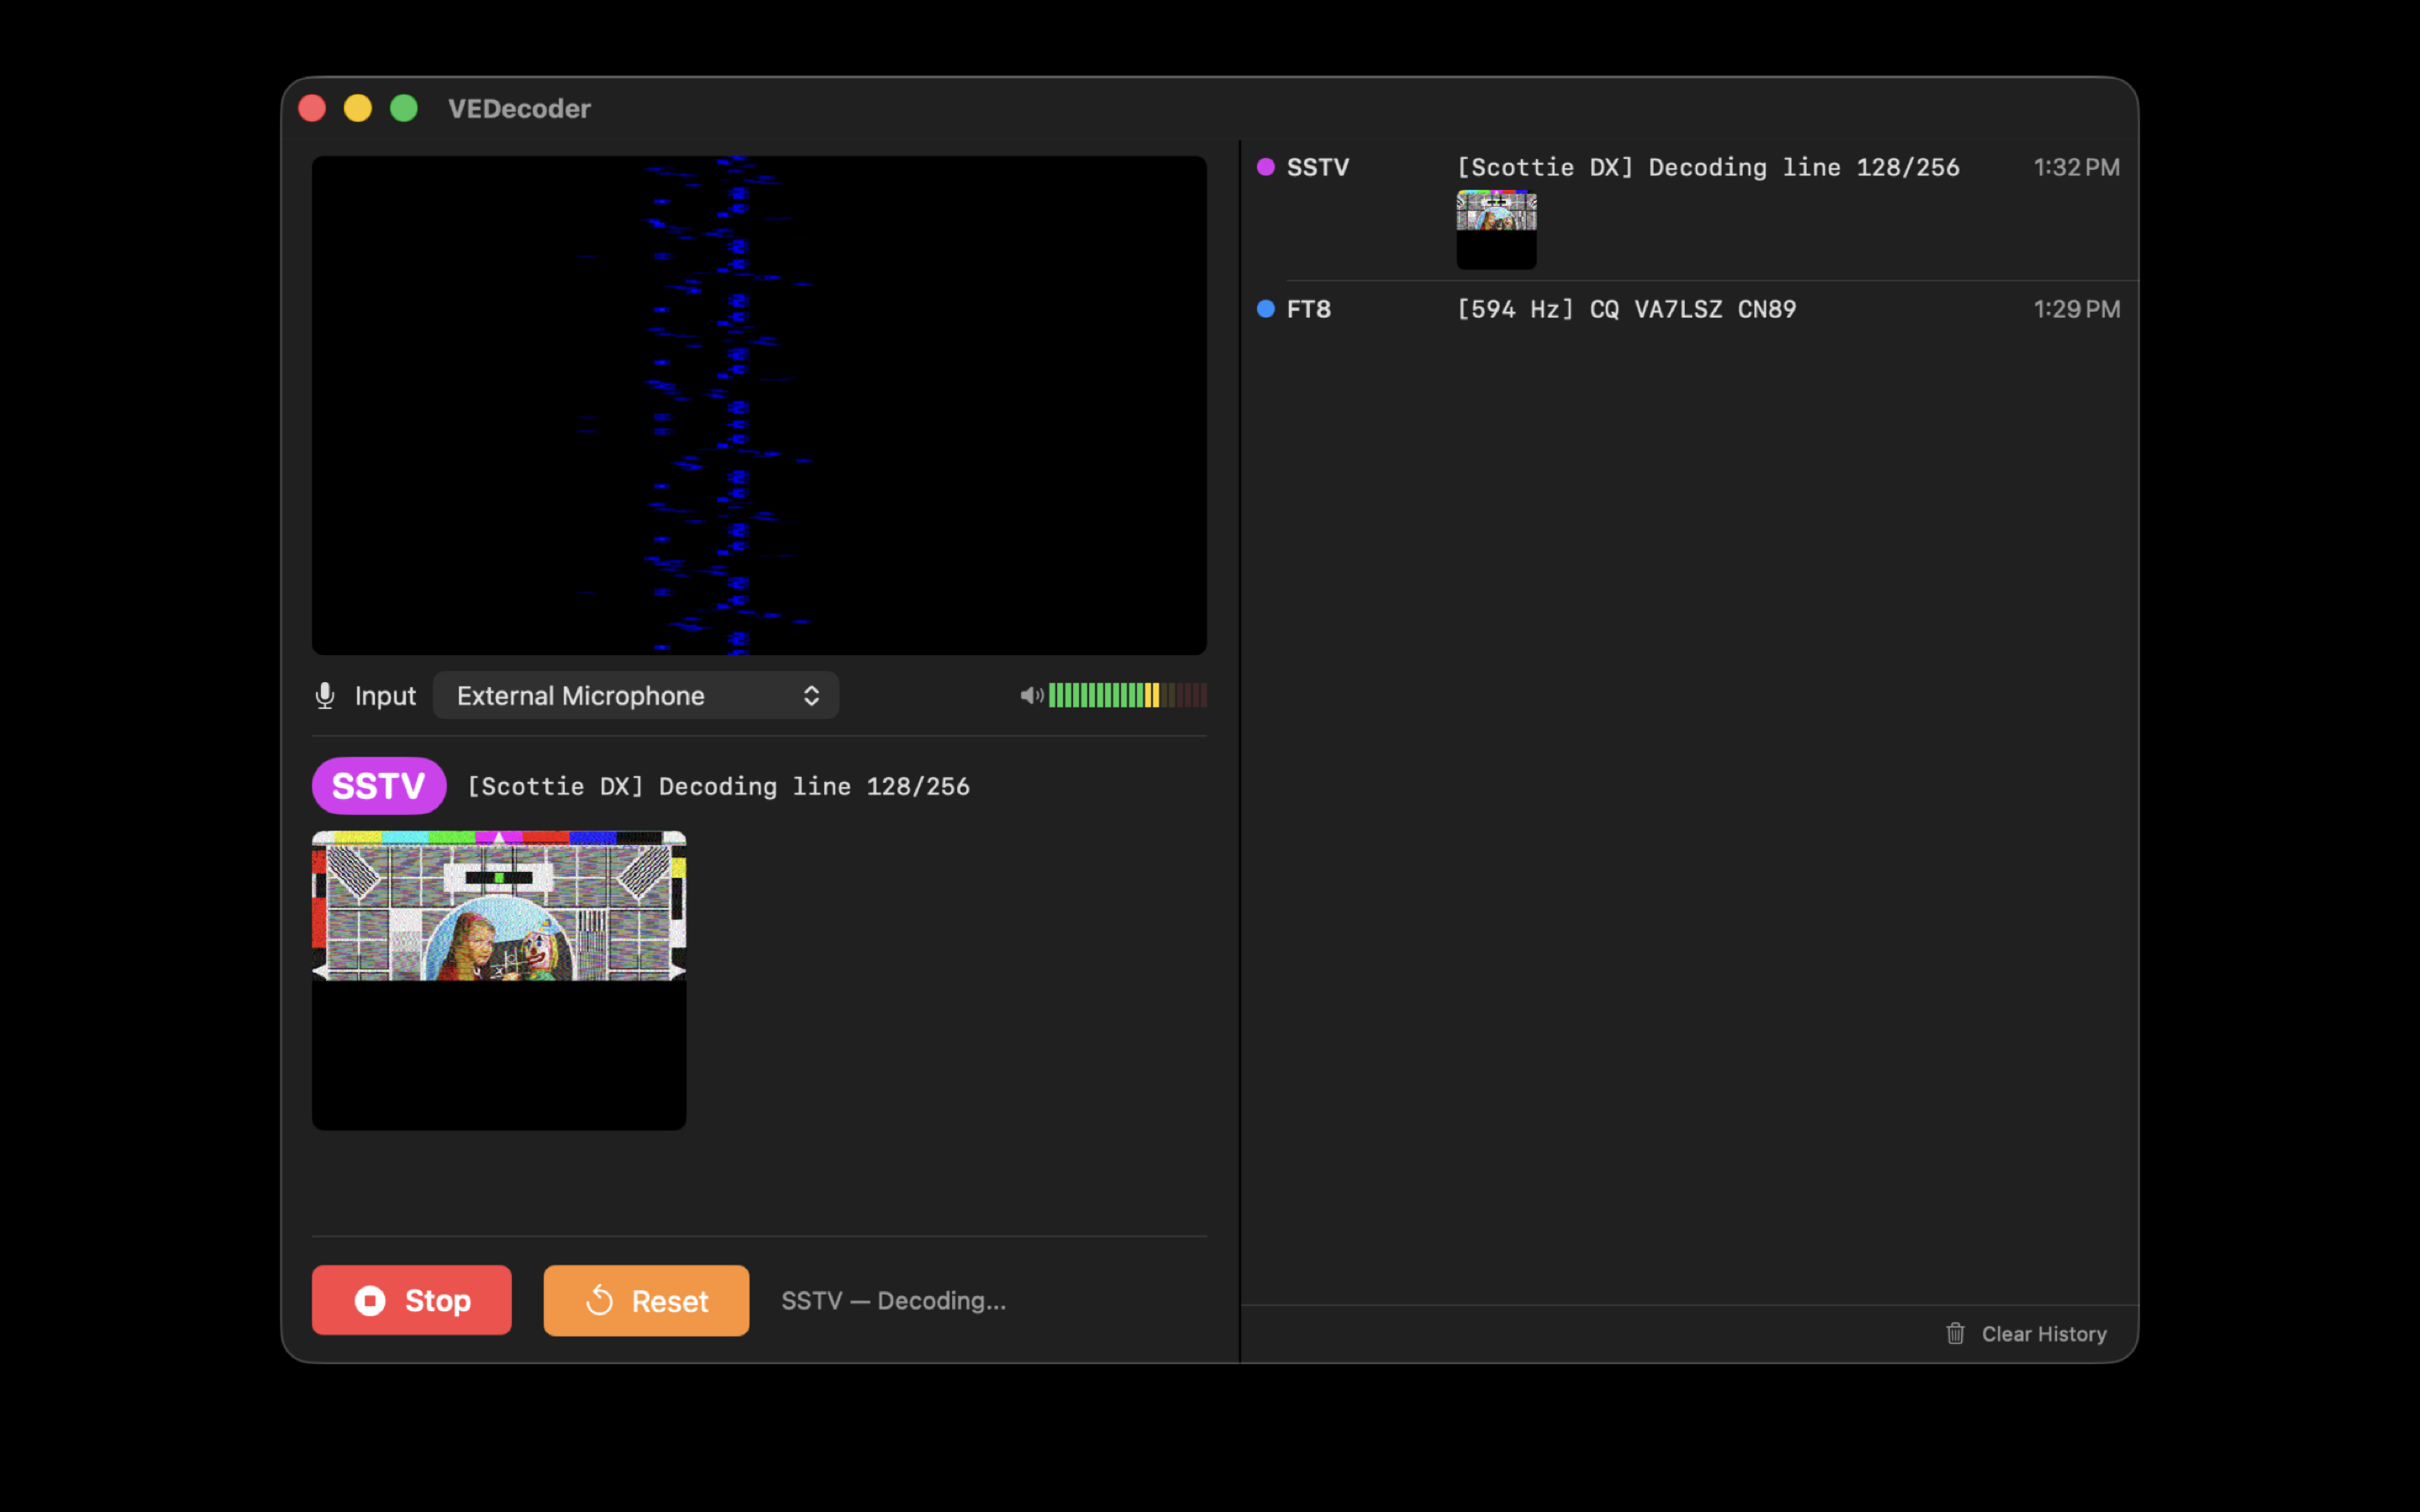Click the reset arrow icon inside the Reset button
Image resolution: width=2420 pixels, height=1512 pixels.
(x=601, y=1300)
